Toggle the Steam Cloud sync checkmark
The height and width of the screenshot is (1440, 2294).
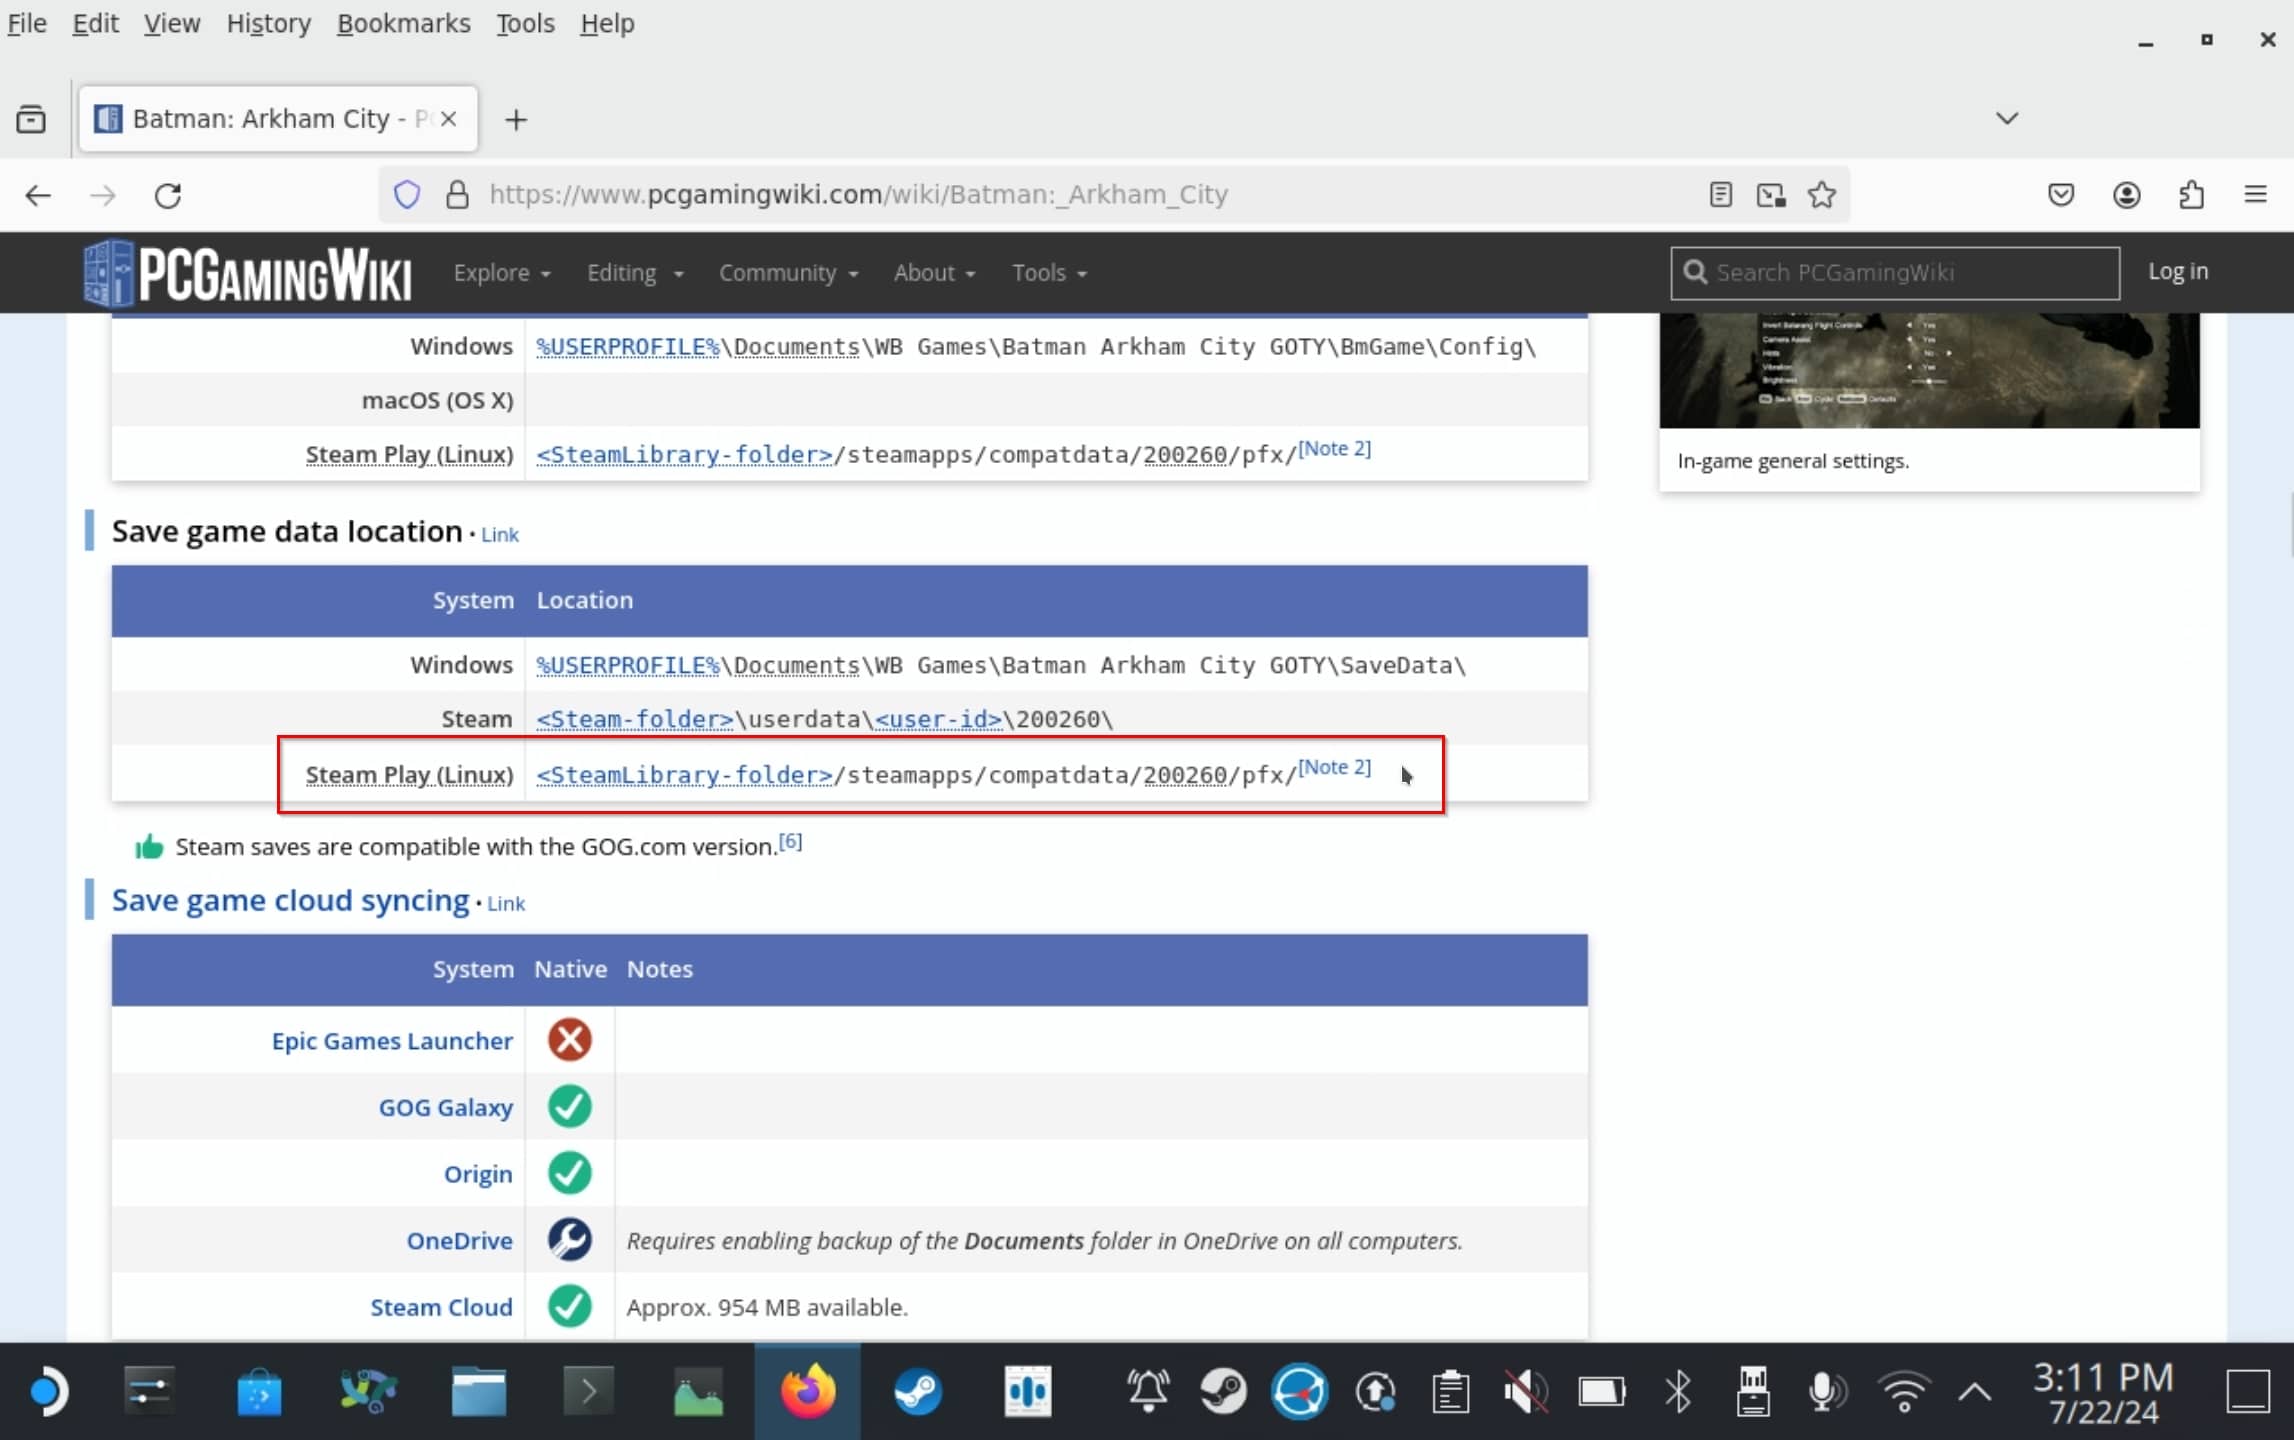(x=569, y=1306)
